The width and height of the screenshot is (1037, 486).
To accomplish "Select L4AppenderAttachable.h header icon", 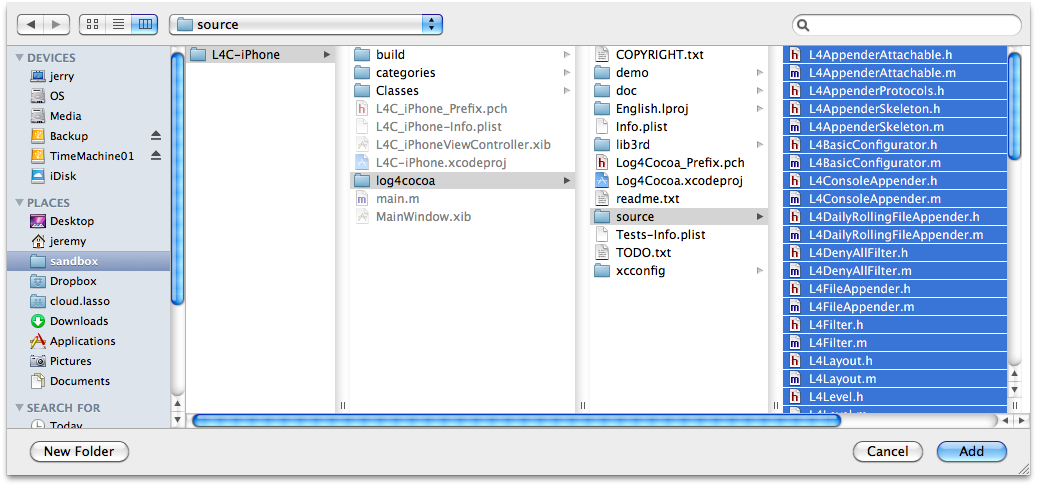I will pyautogui.click(x=796, y=55).
